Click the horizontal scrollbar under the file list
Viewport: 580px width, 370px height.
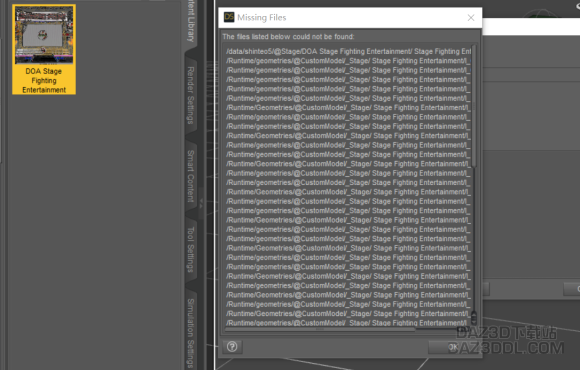click(320, 329)
